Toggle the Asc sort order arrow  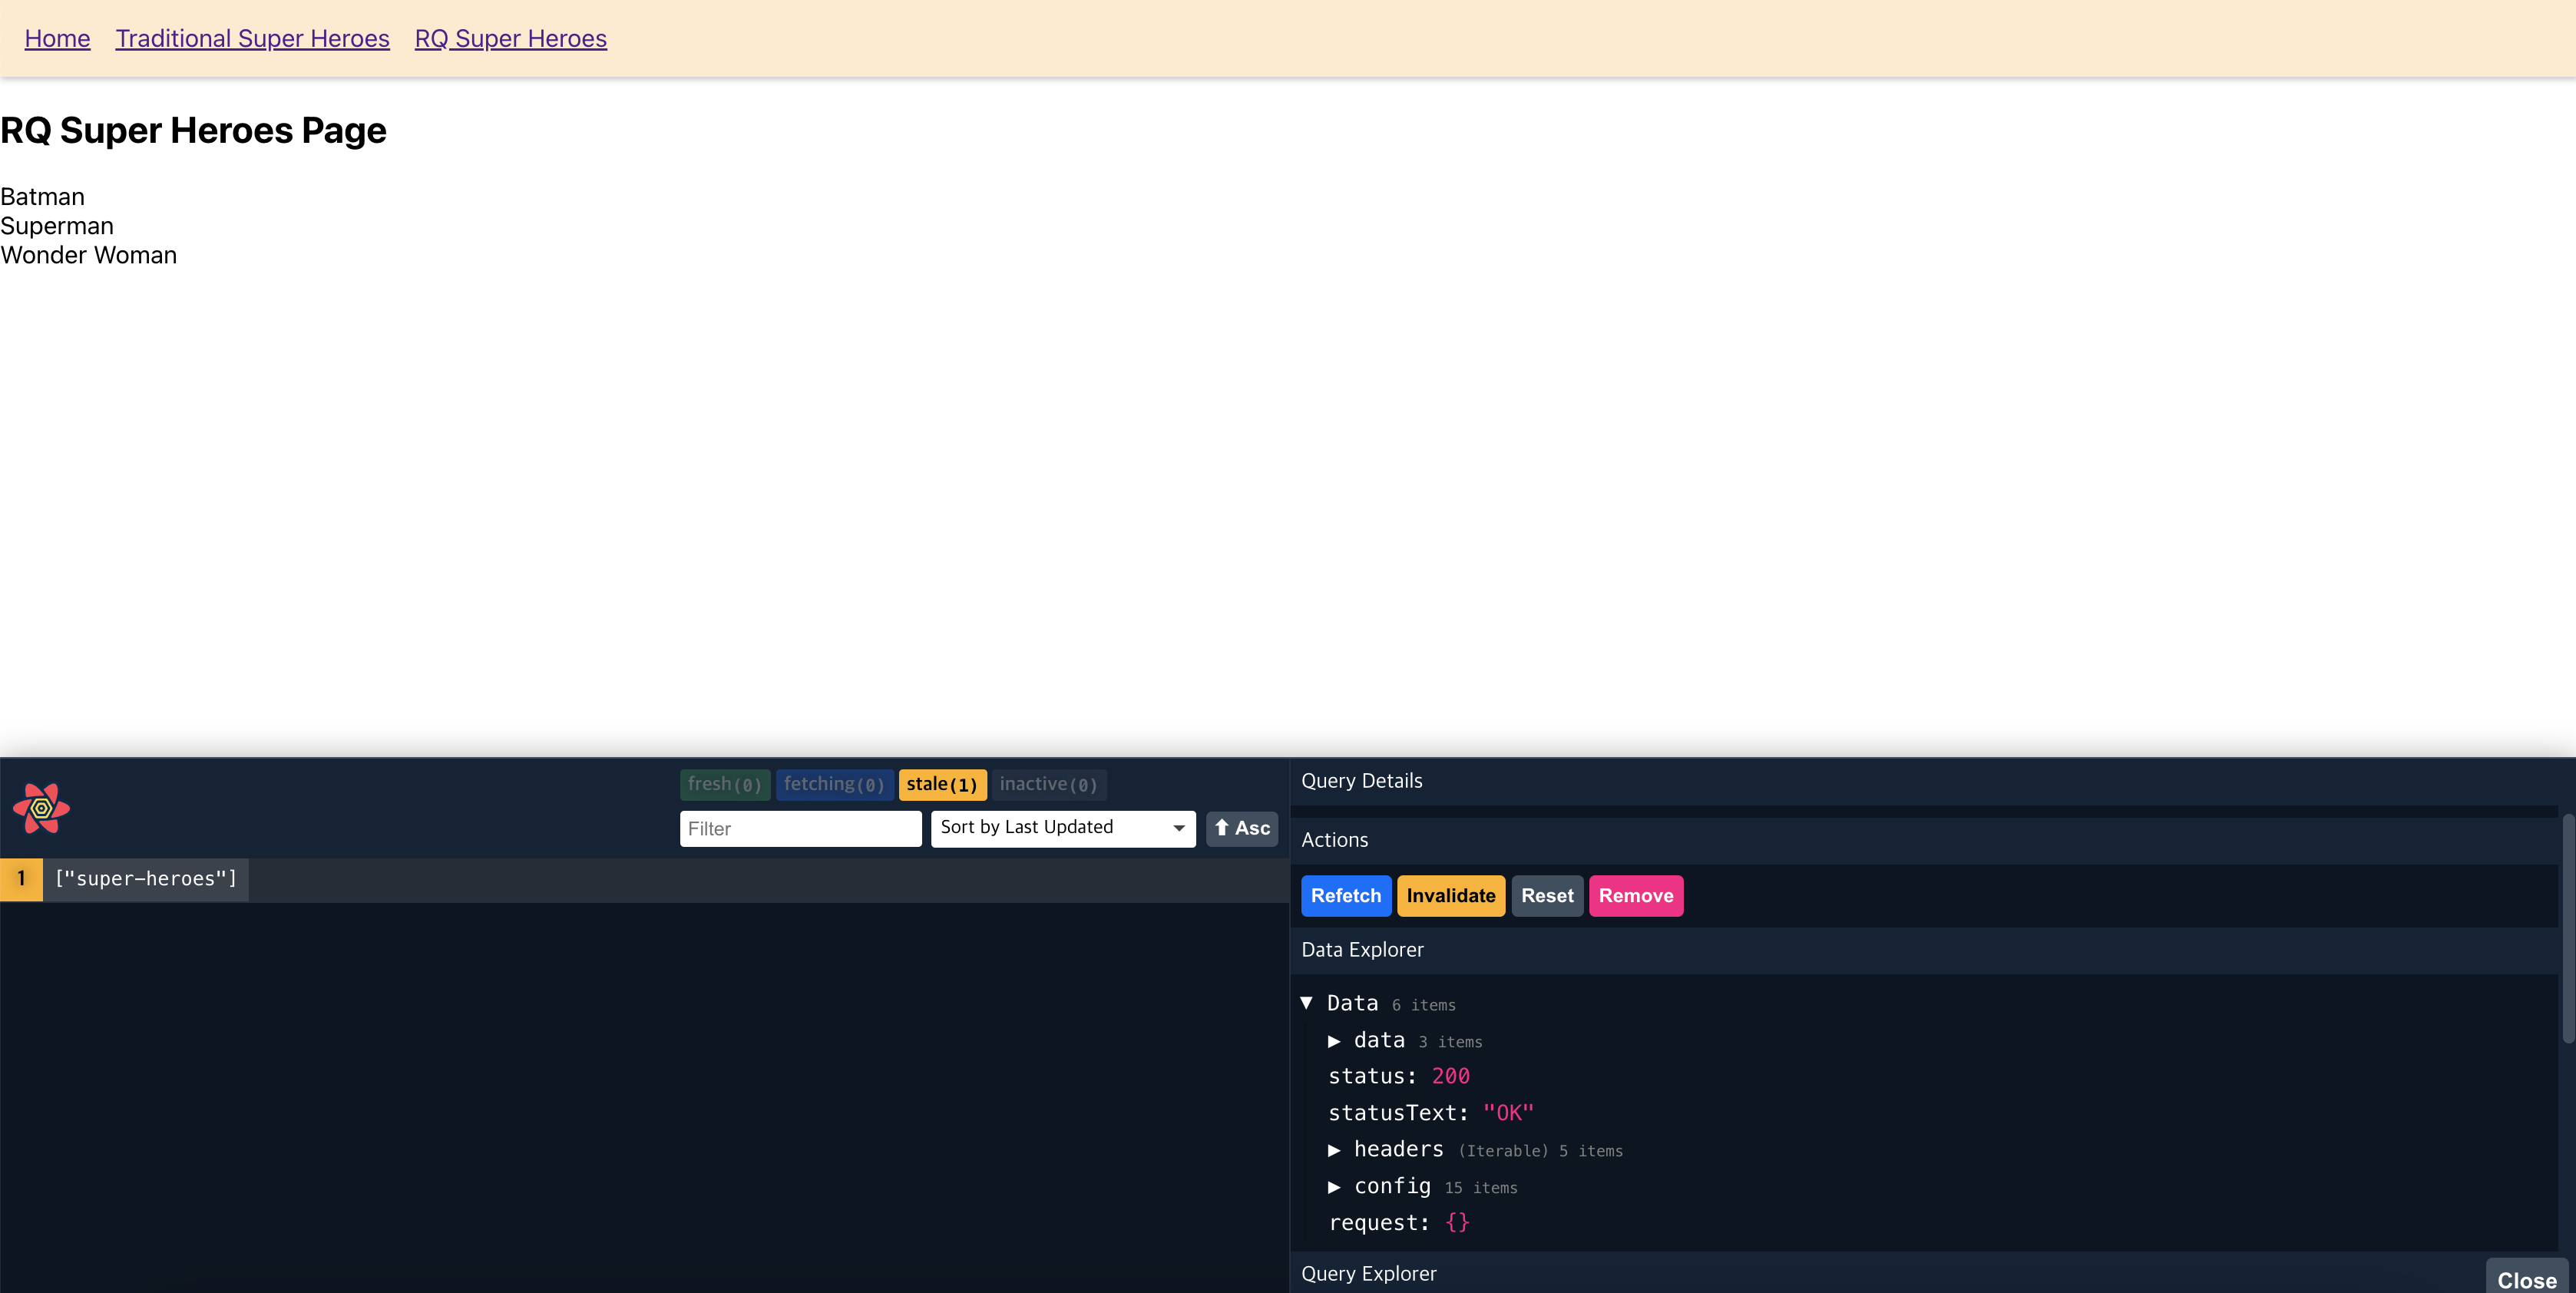click(x=1241, y=828)
